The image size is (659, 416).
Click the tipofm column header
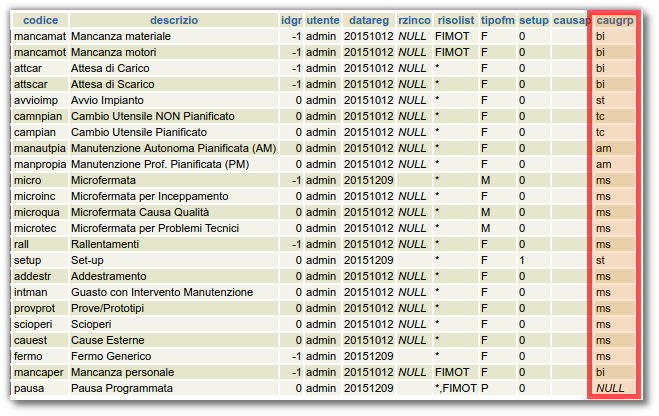pos(497,20)
